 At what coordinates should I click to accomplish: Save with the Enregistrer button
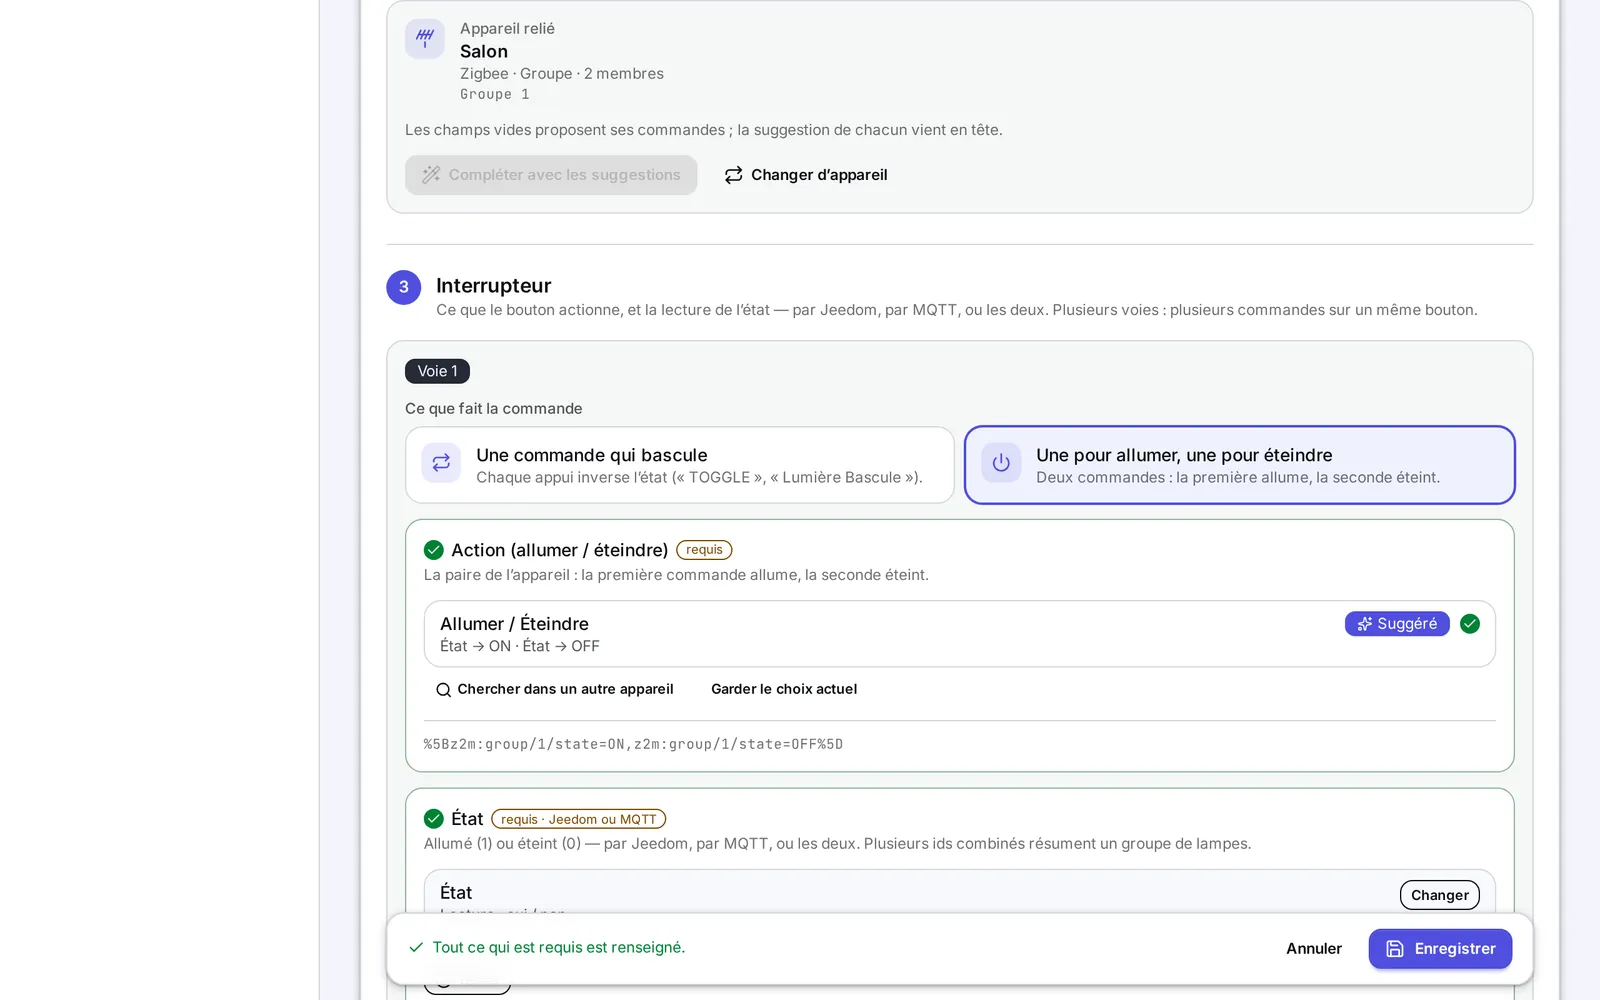click(x=1440, y=949)
